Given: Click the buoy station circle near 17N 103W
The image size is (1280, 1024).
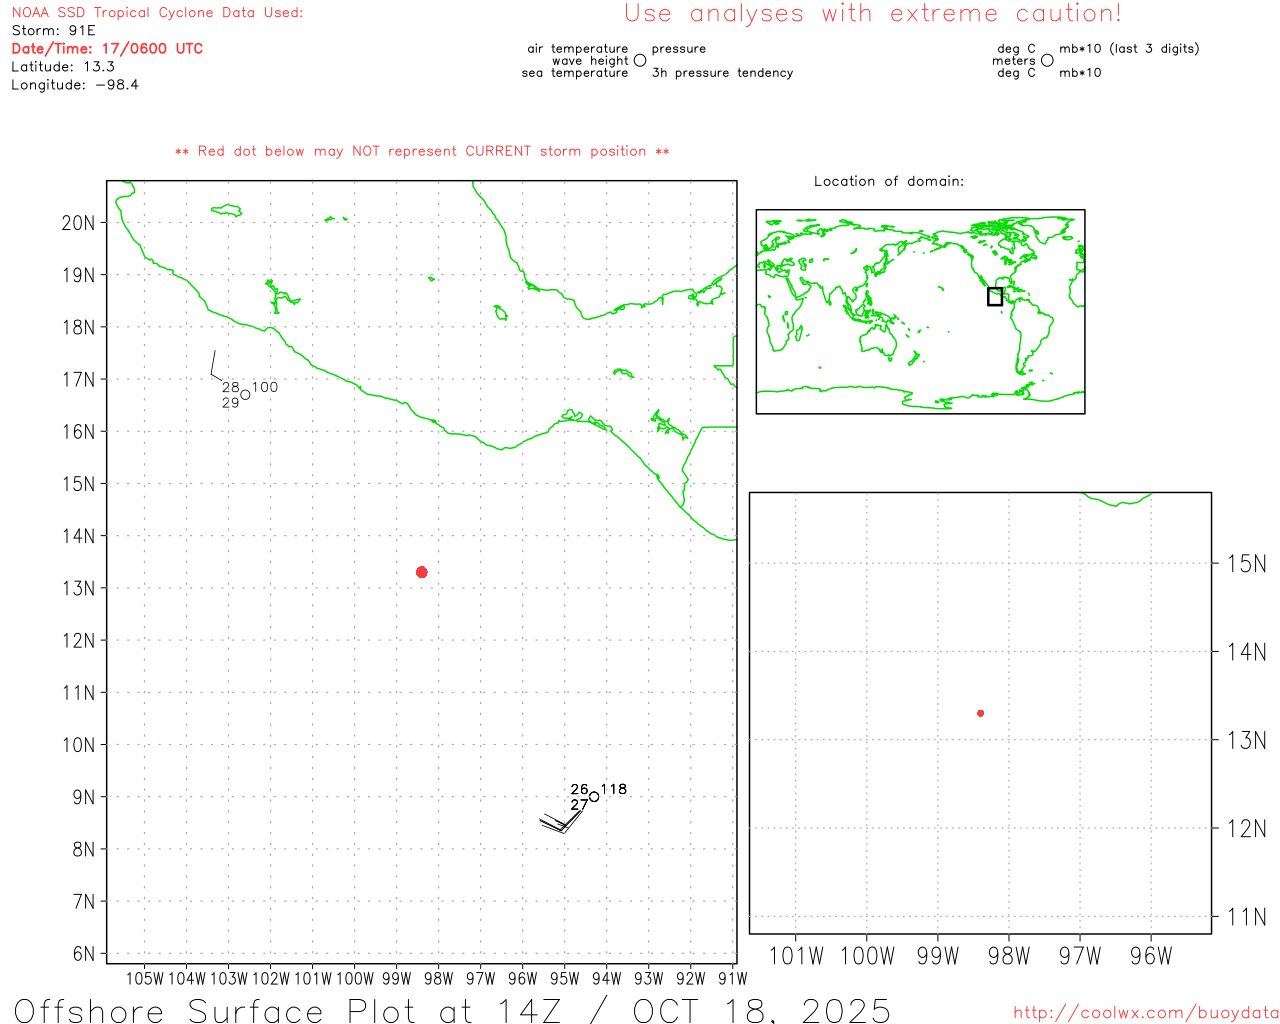Looking at the screenshot, I should coord(245,395).
